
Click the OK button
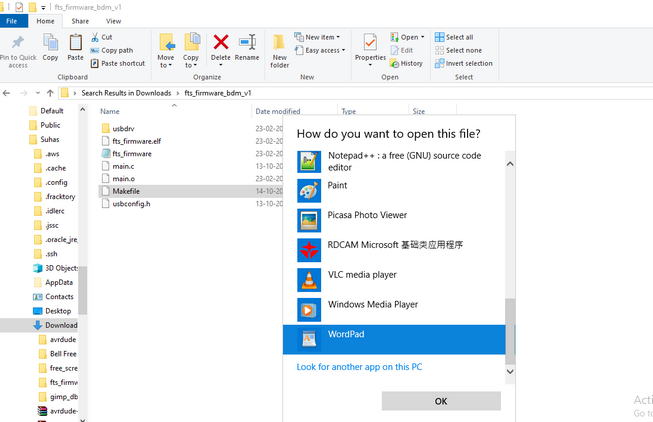click(x=441, y=401)
